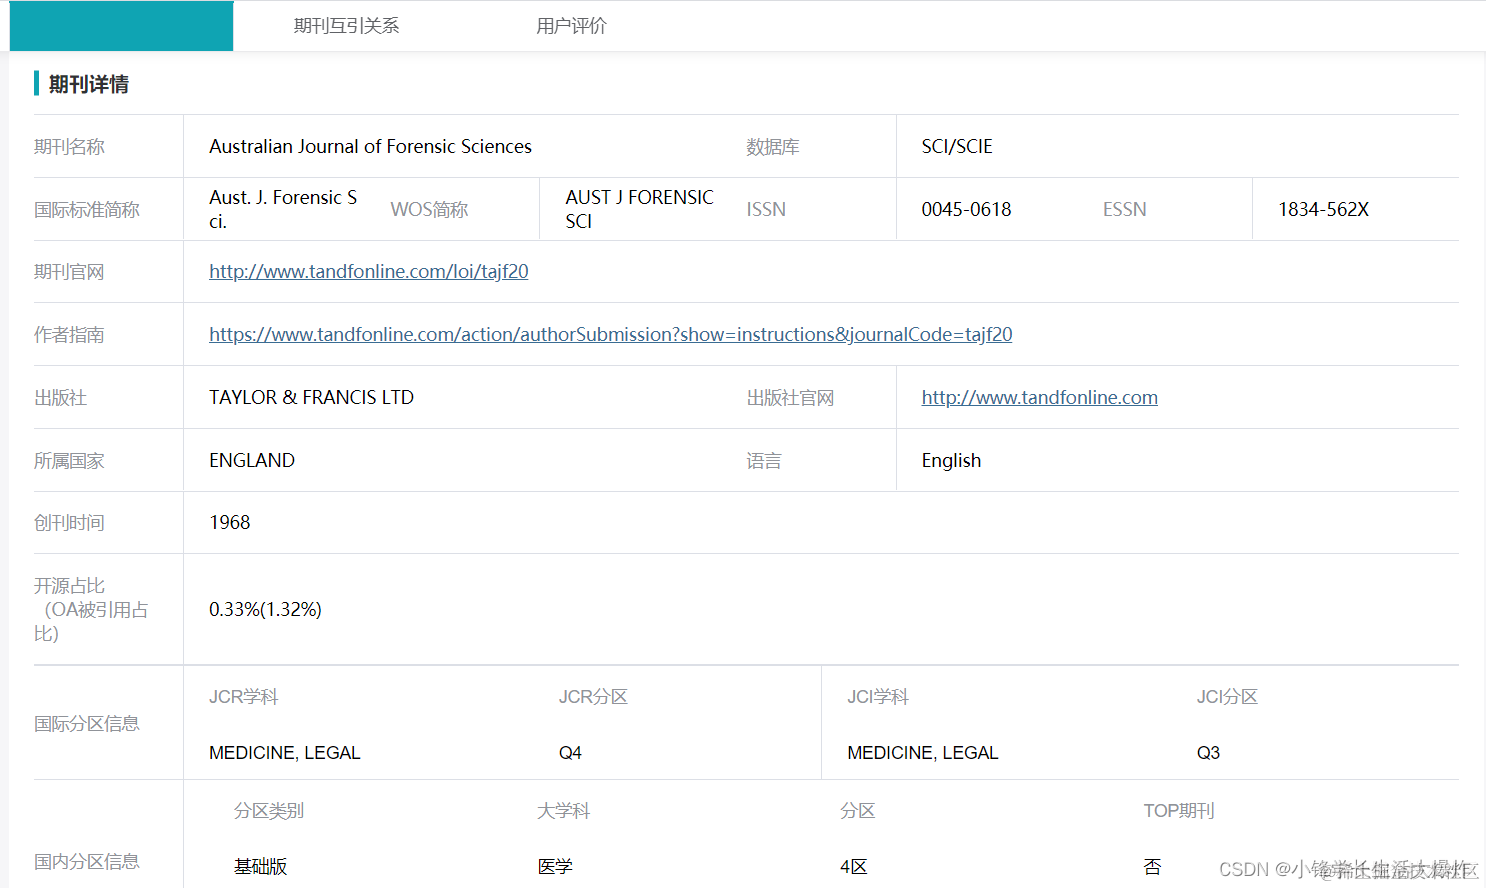Click the 期刊名称 row label
1486x888 pixels.
point(69,146)
